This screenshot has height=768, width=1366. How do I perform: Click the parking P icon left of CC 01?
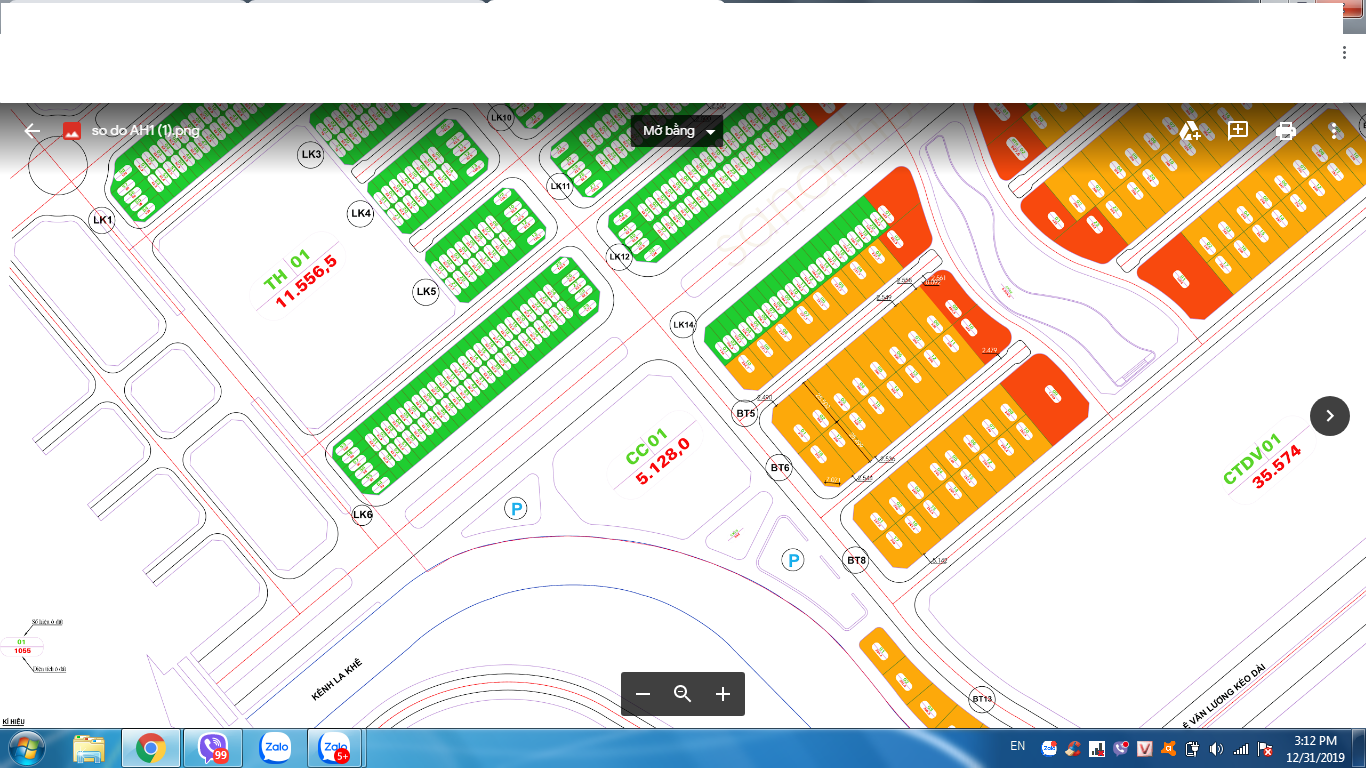click(x=516, y=510)
